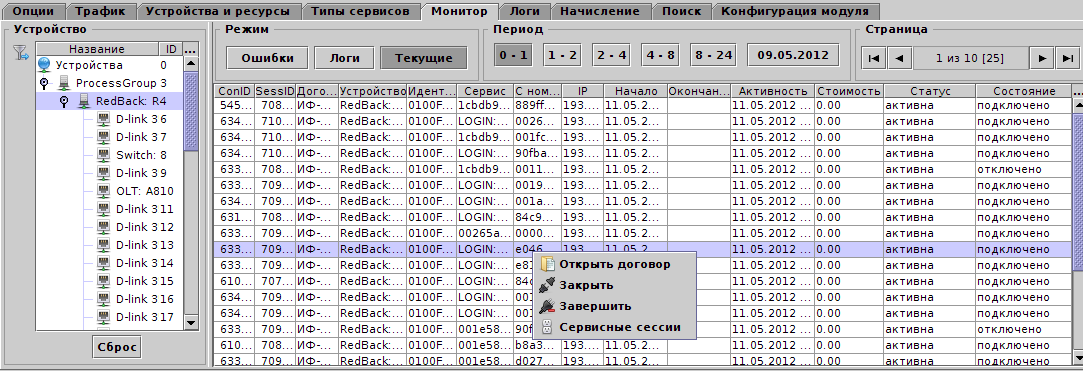Collapse the RedBack: R4 tree node
This screenshot has height=371, width=1083.
[64, 101]
